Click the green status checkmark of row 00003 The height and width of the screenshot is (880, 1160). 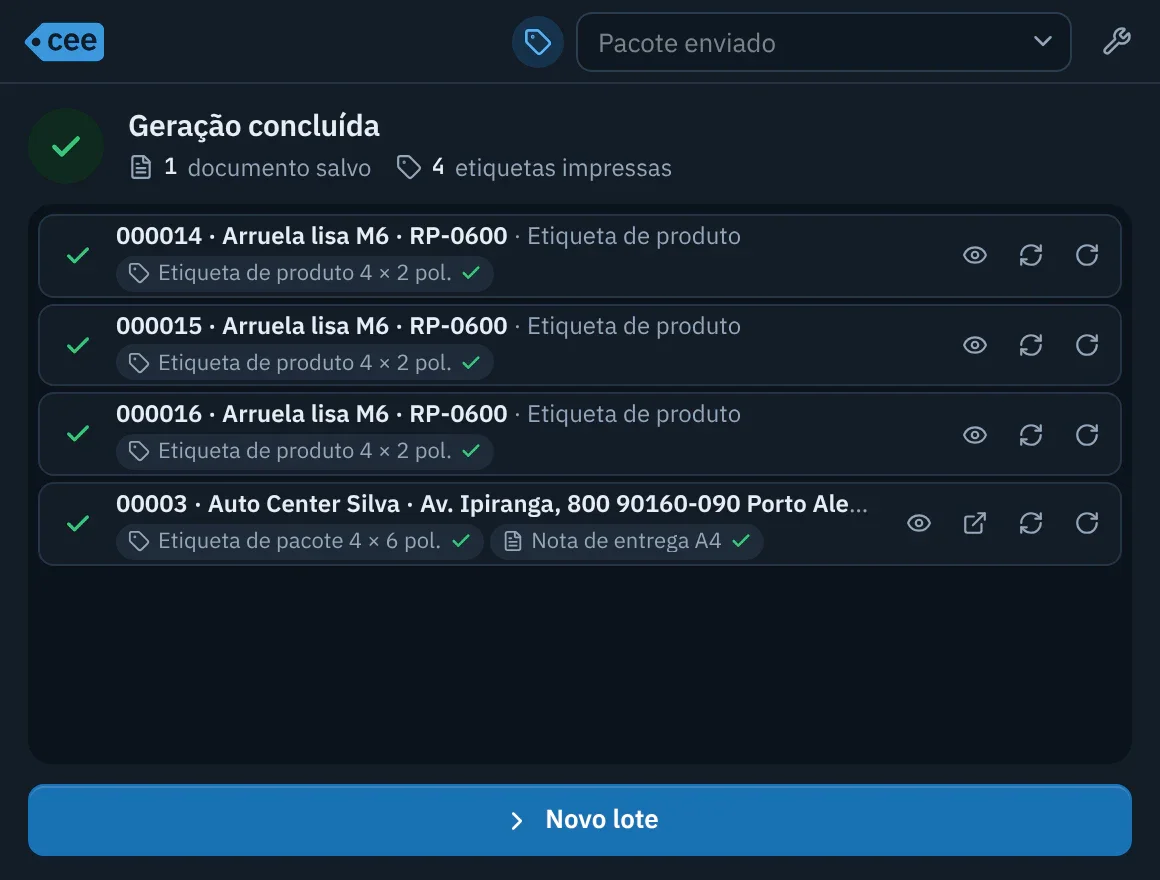[x=78, y=524]
